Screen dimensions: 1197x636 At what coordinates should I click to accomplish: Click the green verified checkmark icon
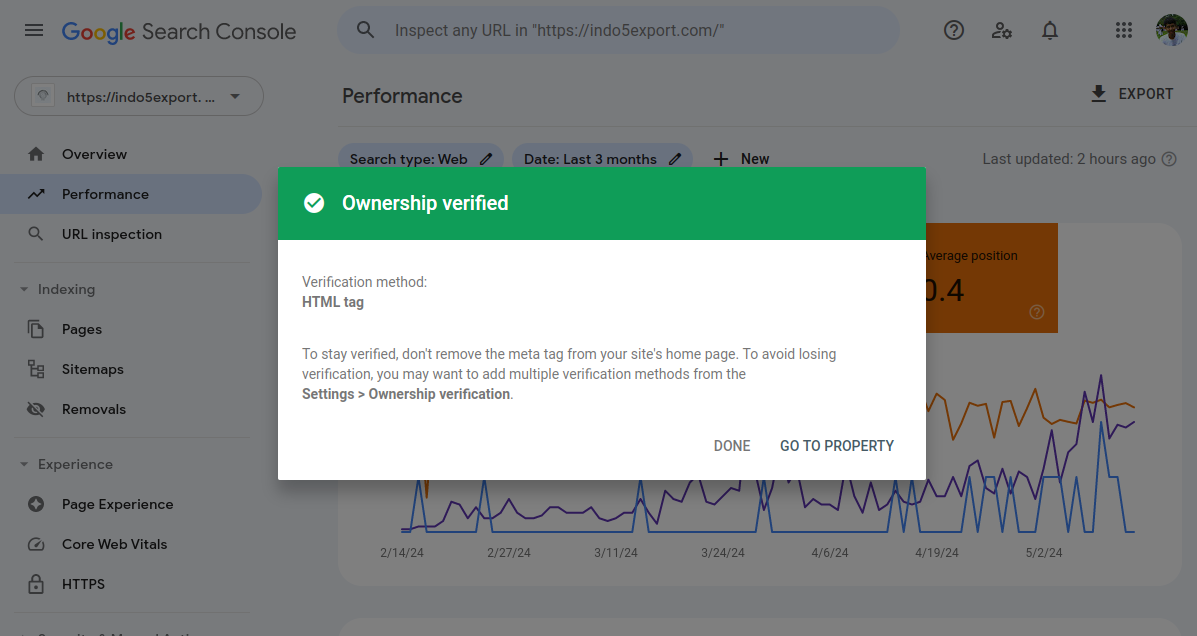pos(314,203)
